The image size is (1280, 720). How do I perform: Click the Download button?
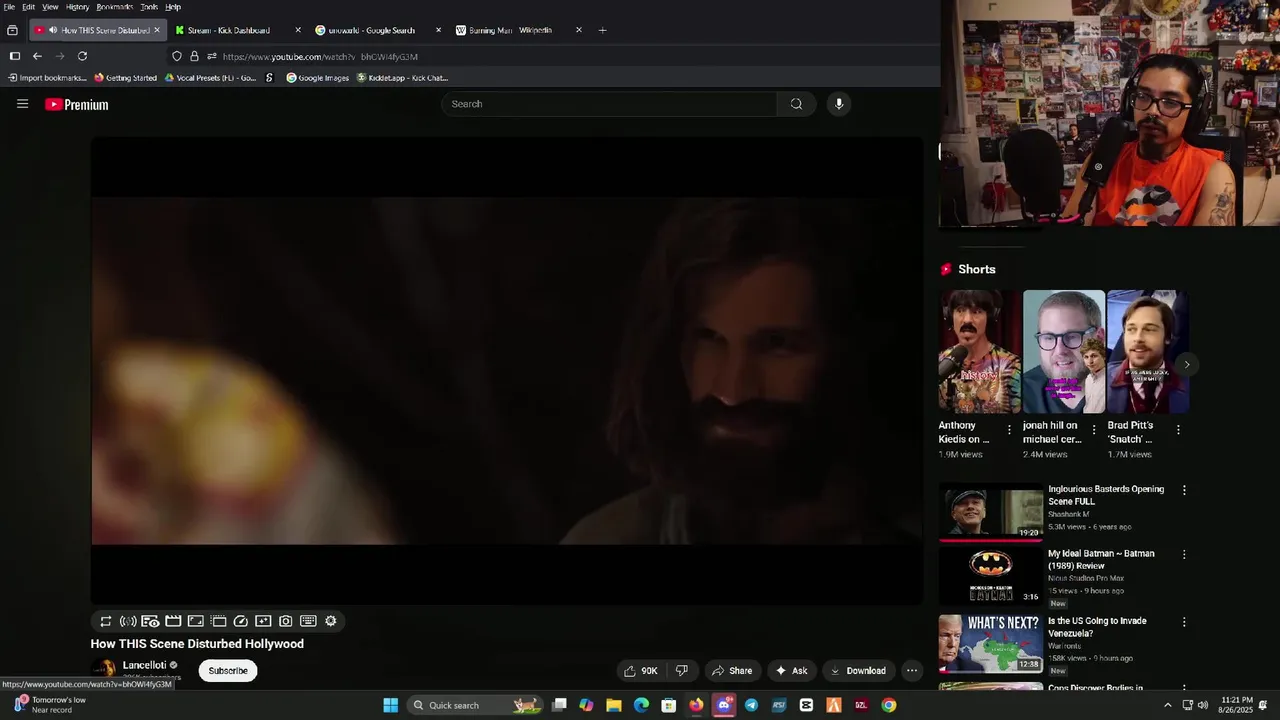(858, 671)
